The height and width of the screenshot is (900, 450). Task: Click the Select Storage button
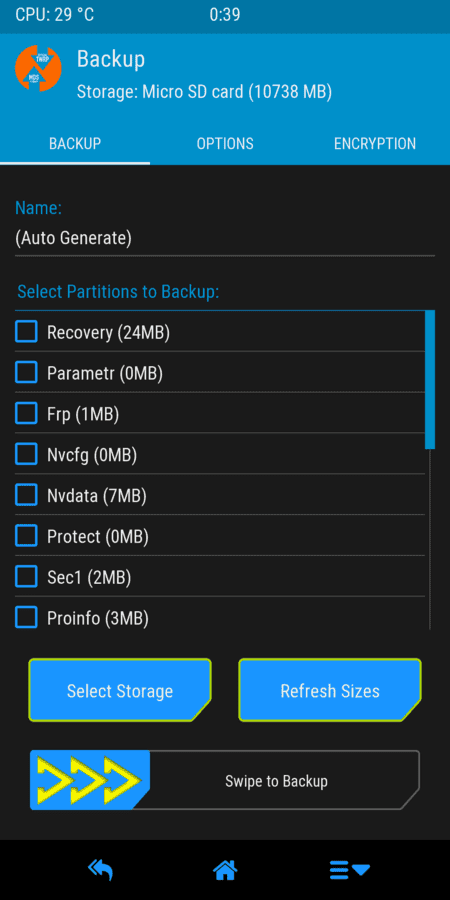120,690
